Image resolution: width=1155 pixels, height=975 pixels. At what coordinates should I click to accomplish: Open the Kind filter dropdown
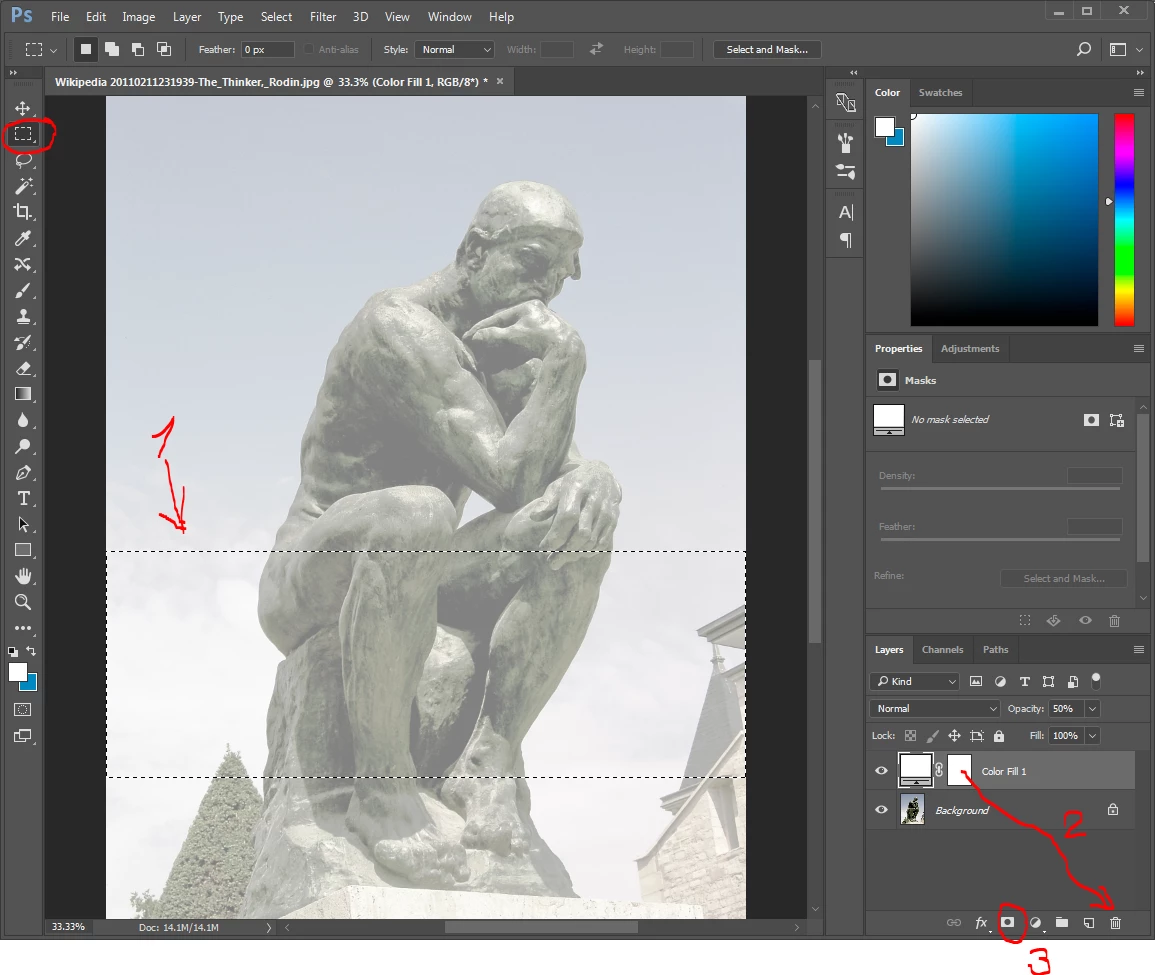pyautogui.click(x=914, y=681)
